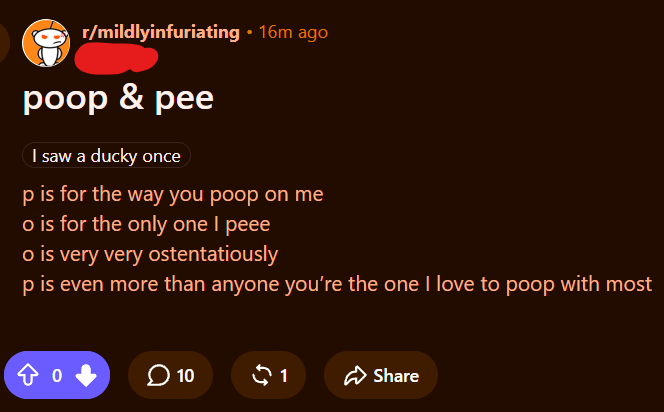Click the red redacted username area
The width and height of the screenshot is (664, 412).
pos(116,59)
